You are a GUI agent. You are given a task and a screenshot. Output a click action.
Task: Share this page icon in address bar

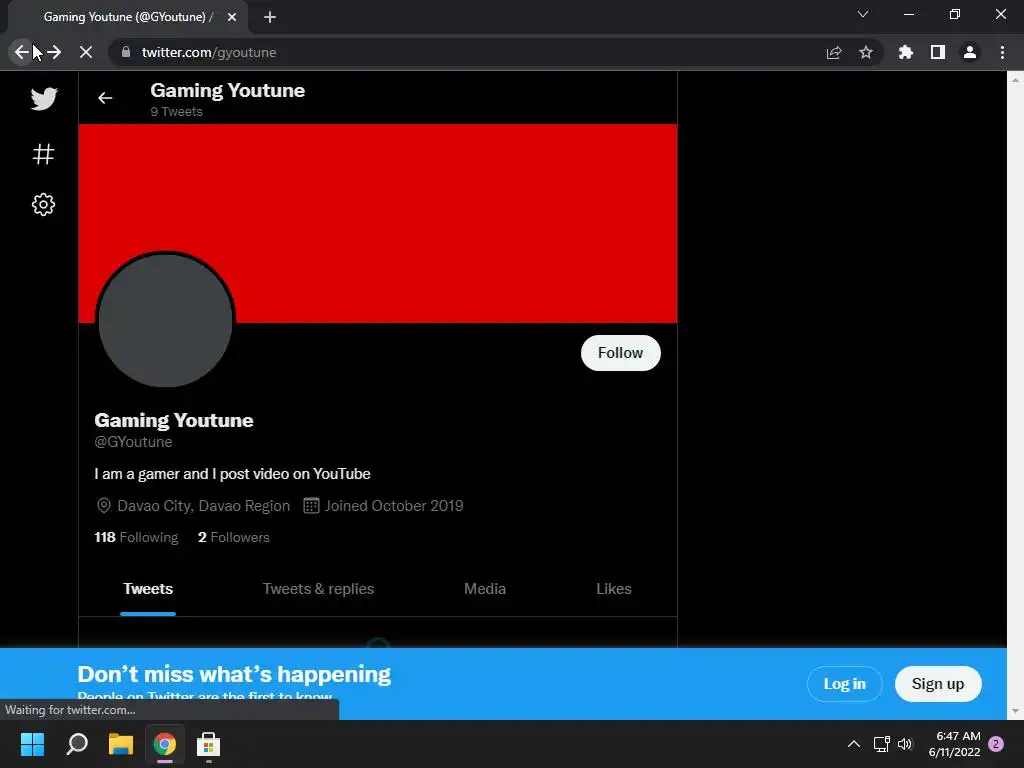834,52
